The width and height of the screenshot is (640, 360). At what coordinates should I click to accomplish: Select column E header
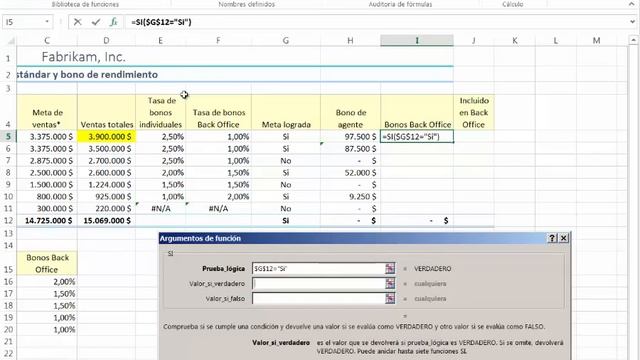[160, 40]
